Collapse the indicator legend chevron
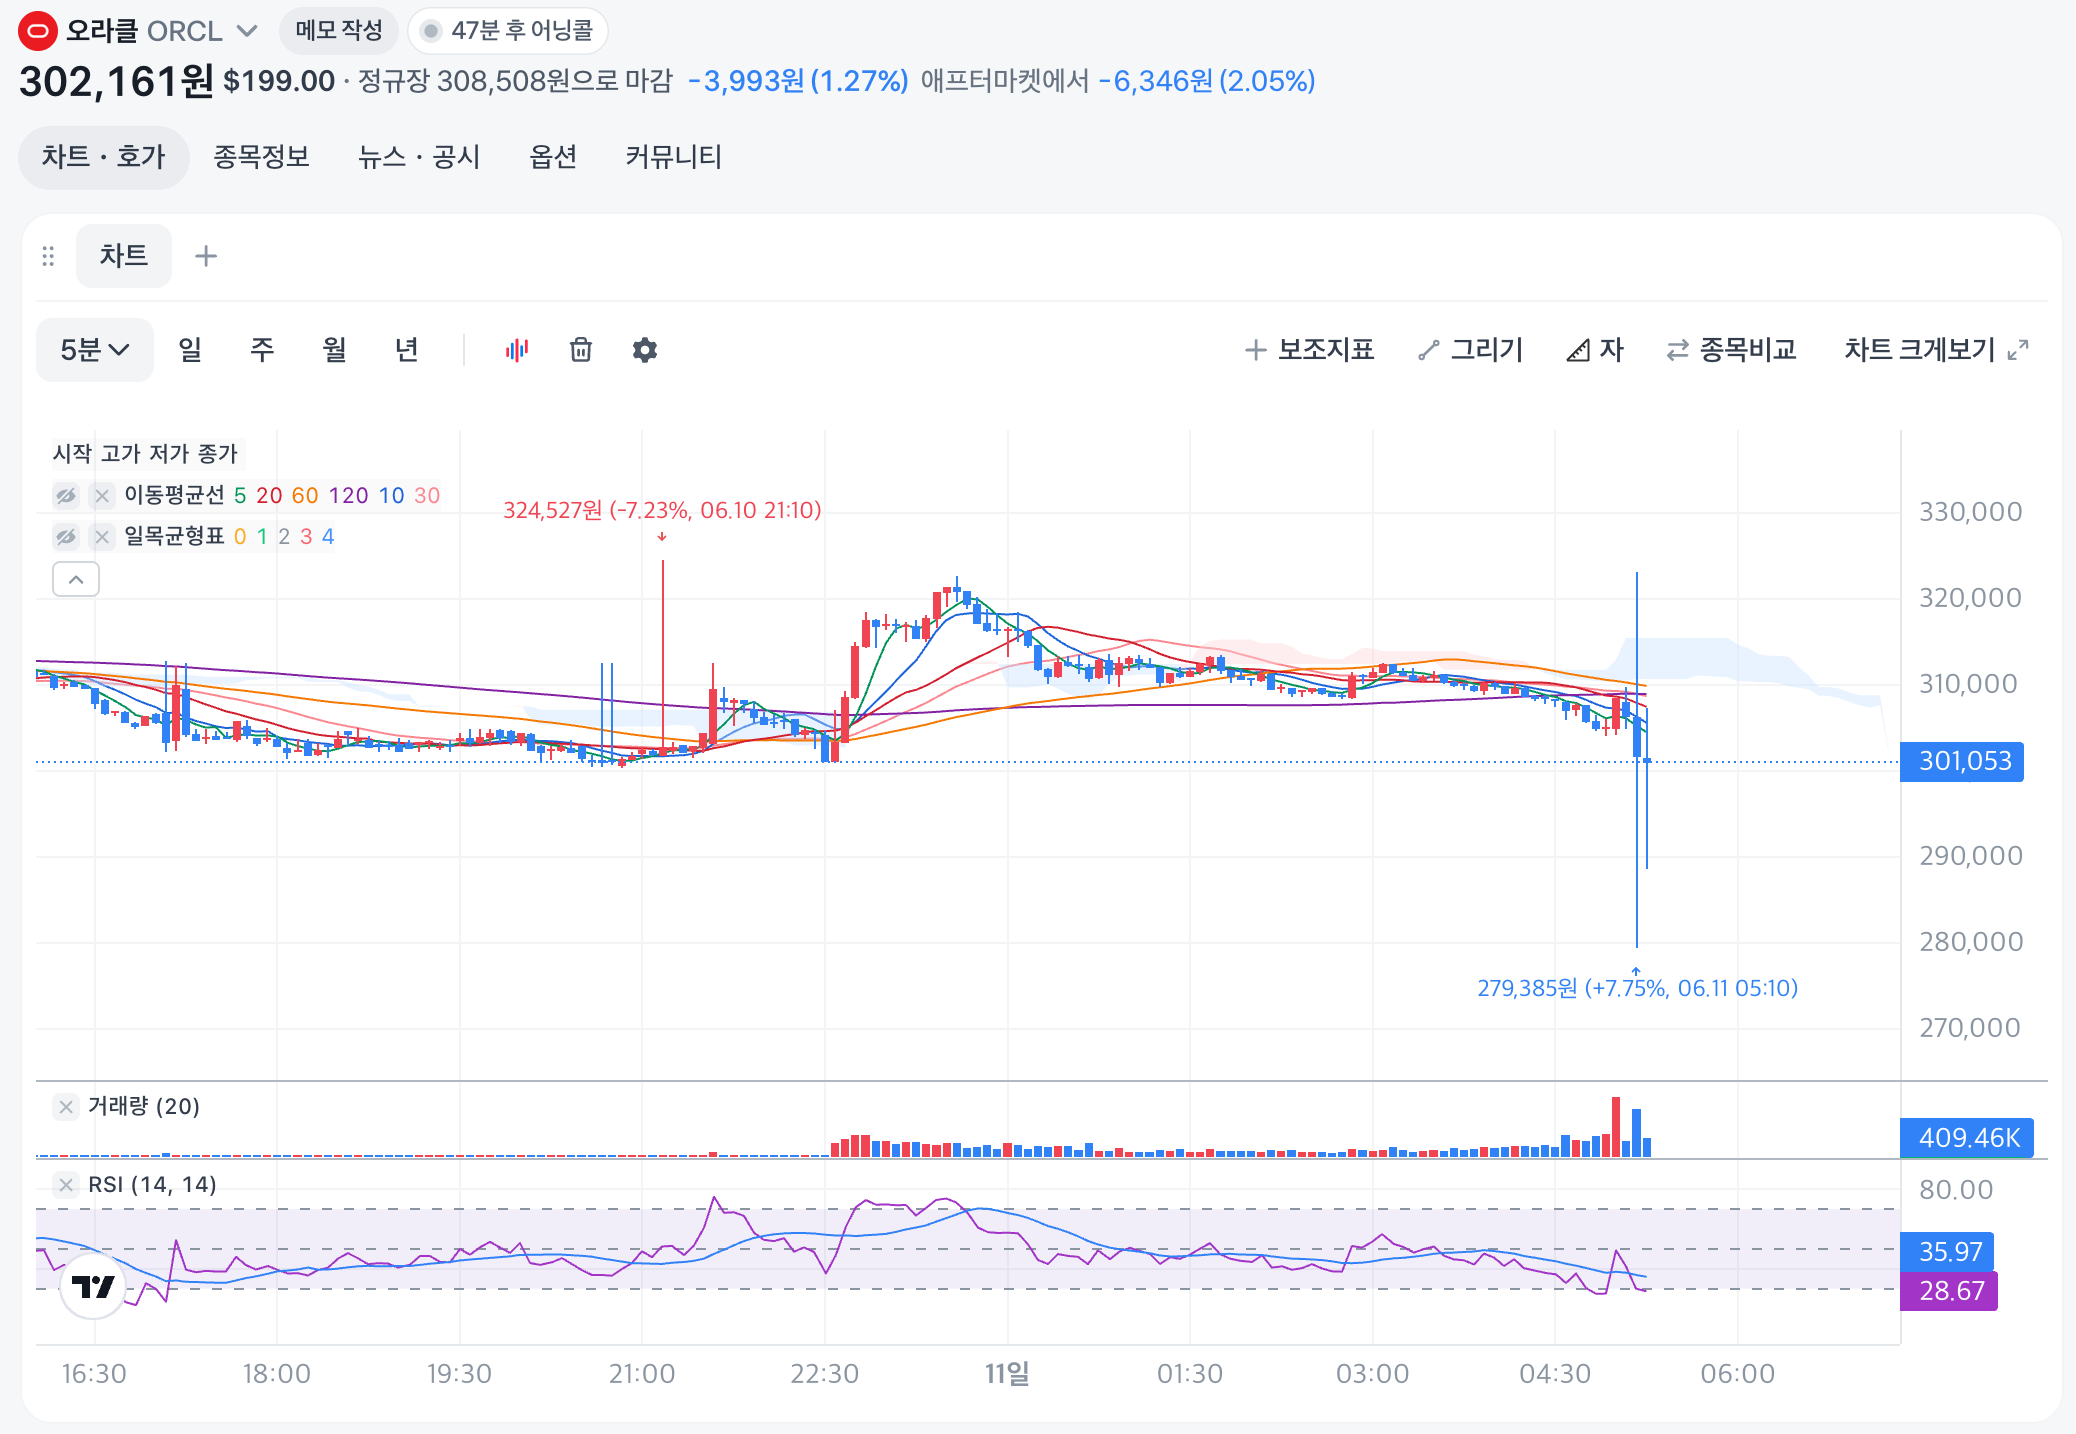2076x1434 pixels. click(76, 580)
